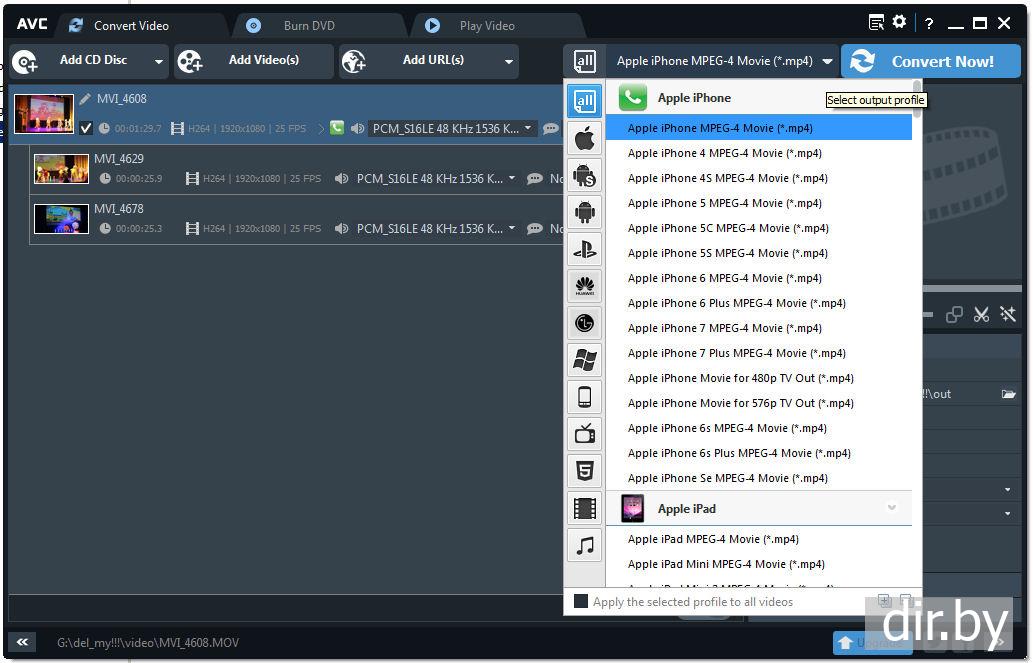Select the Windows devices category icon
Image resolution: width=1033 pixels, height=663 pixels.
pyautogui.click(x=585, y=360)
